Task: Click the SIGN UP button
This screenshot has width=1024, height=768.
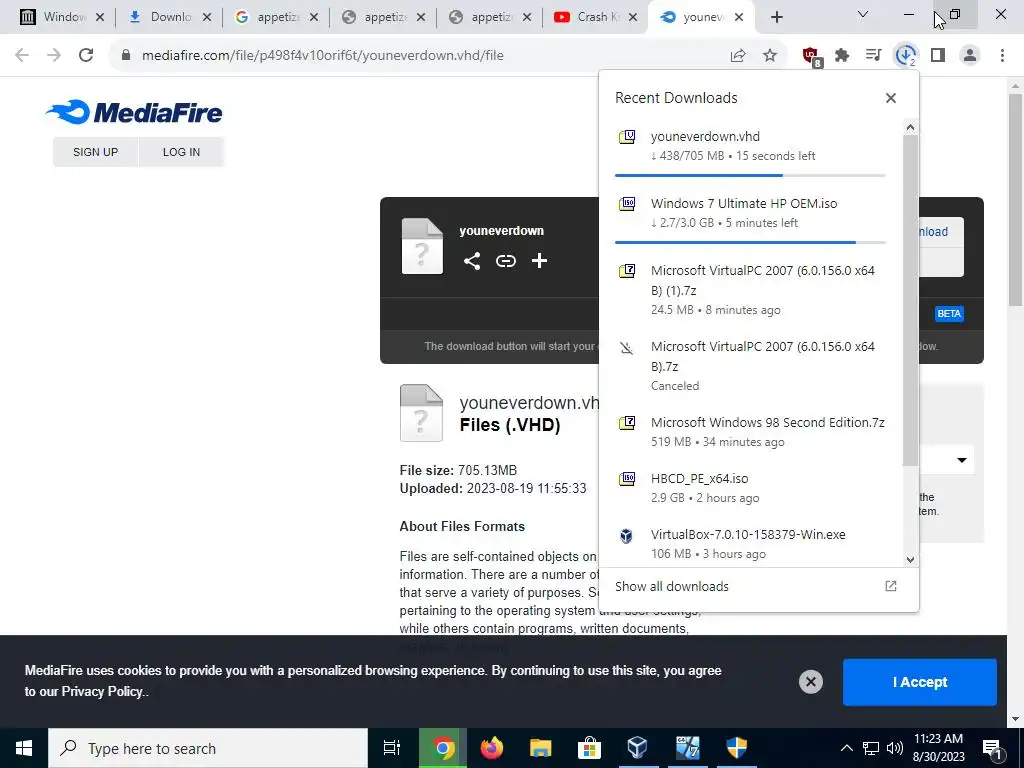Action: (x=95, y=152)
